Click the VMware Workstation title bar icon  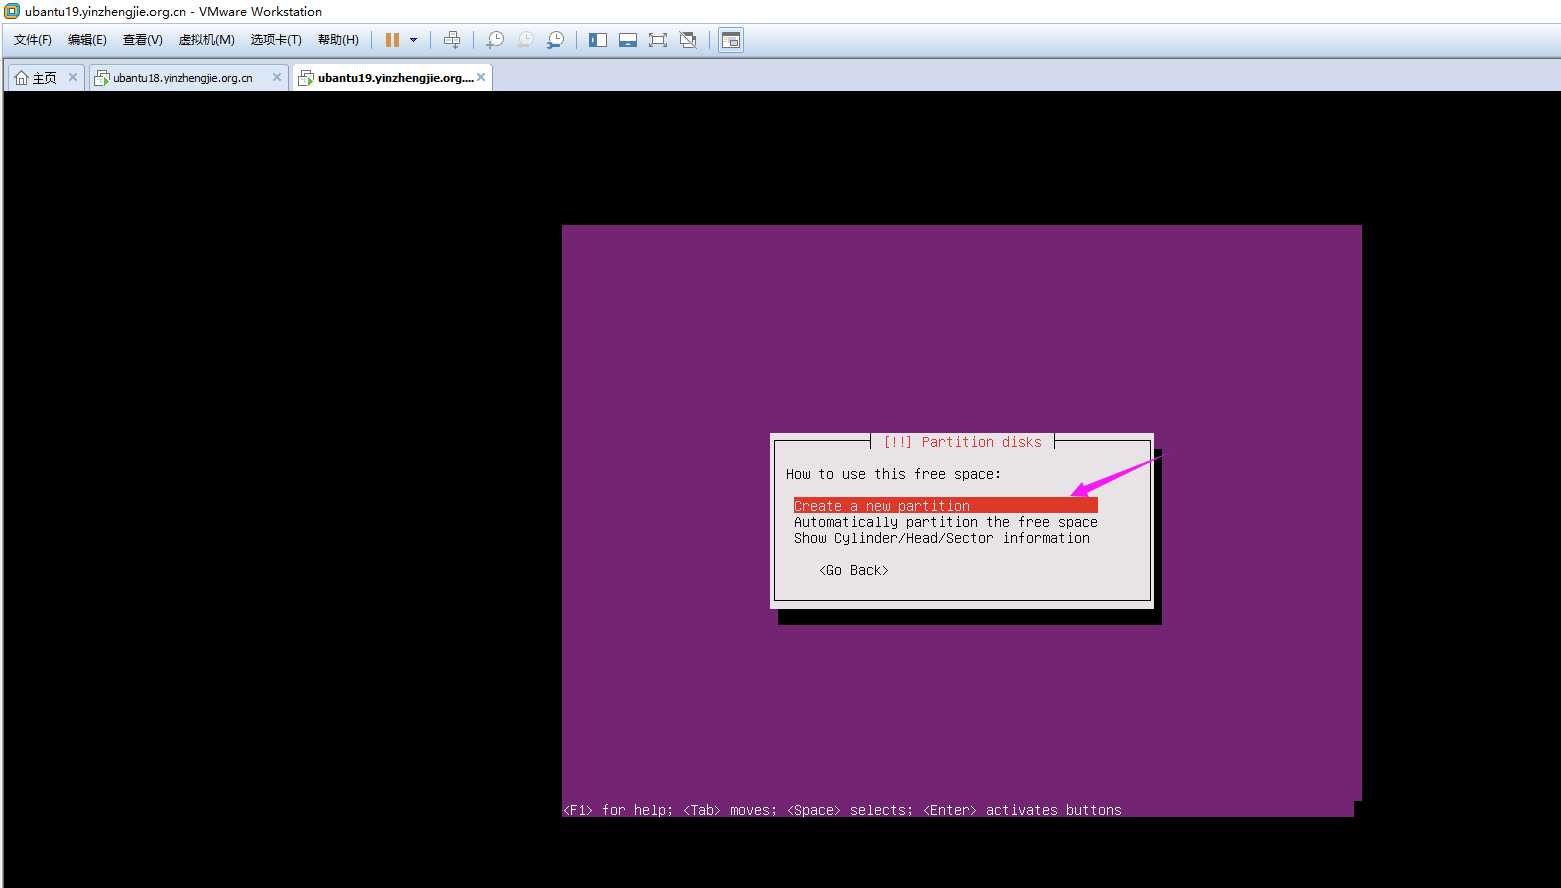(12, 11)
